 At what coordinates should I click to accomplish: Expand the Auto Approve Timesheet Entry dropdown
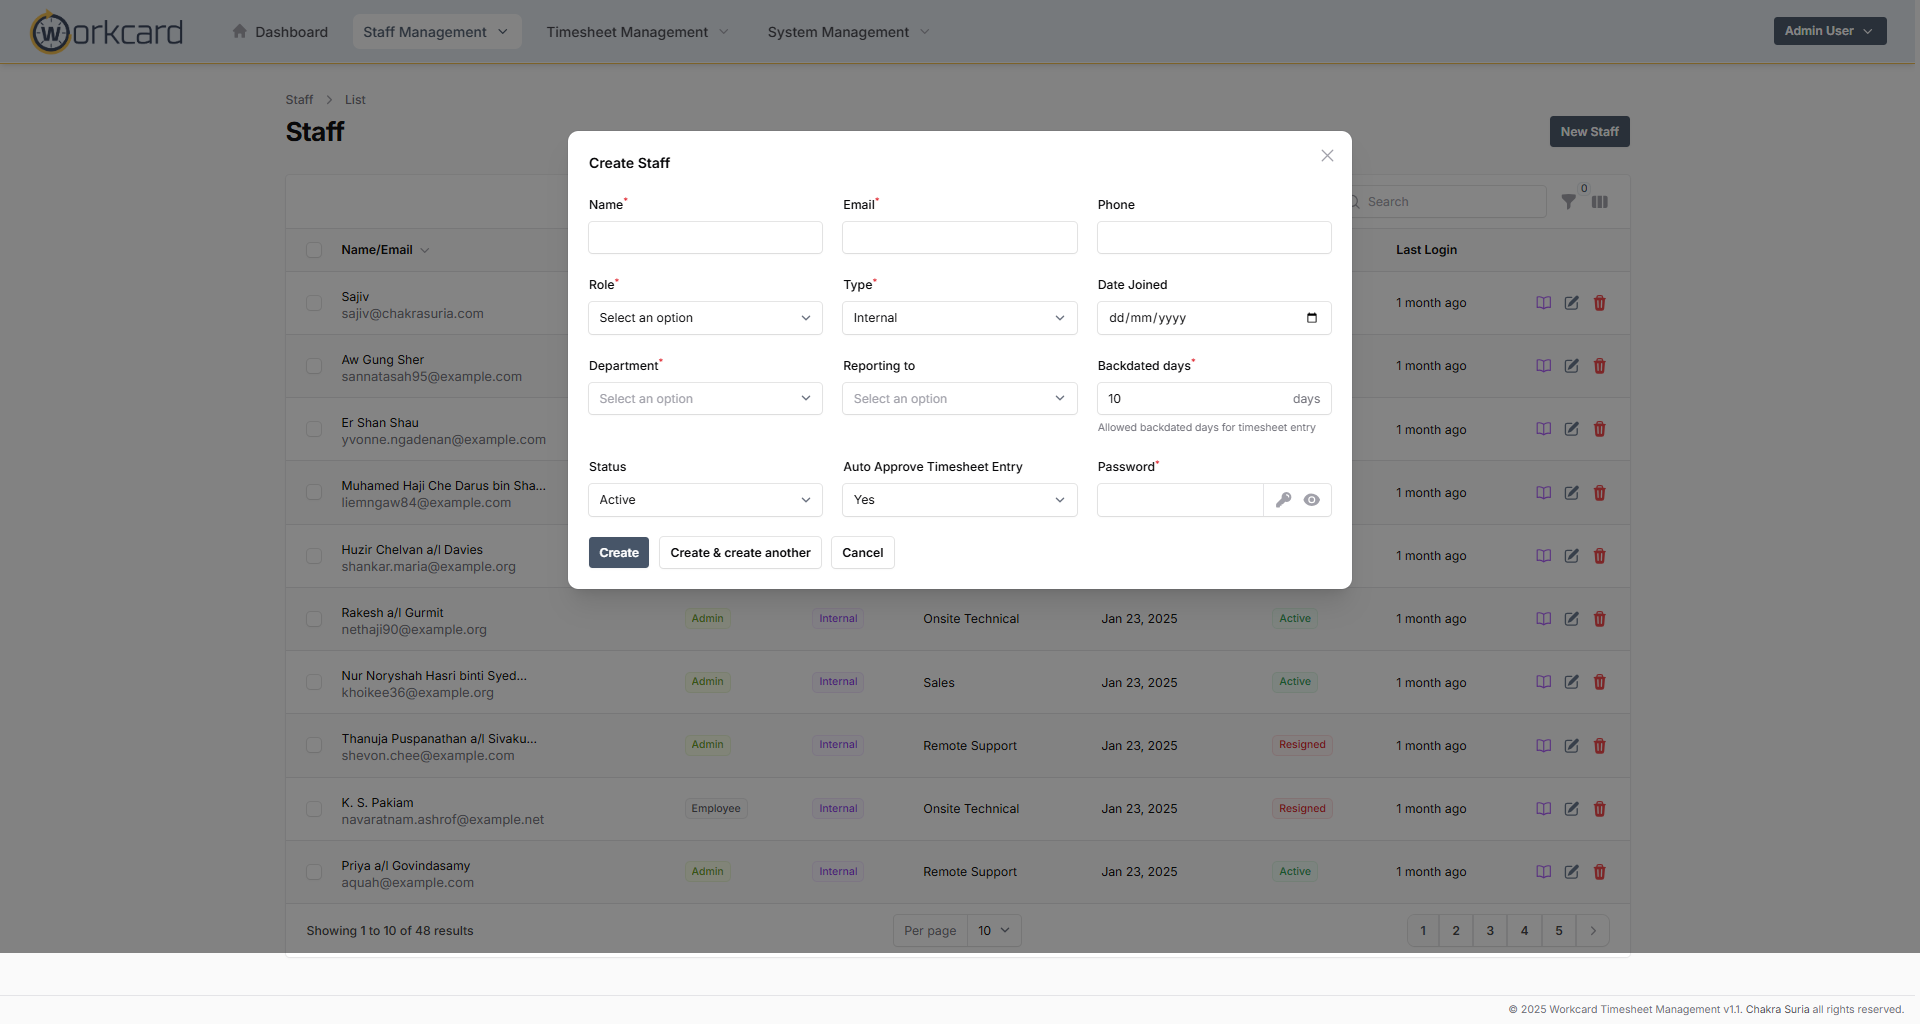(x=959, y=500)
